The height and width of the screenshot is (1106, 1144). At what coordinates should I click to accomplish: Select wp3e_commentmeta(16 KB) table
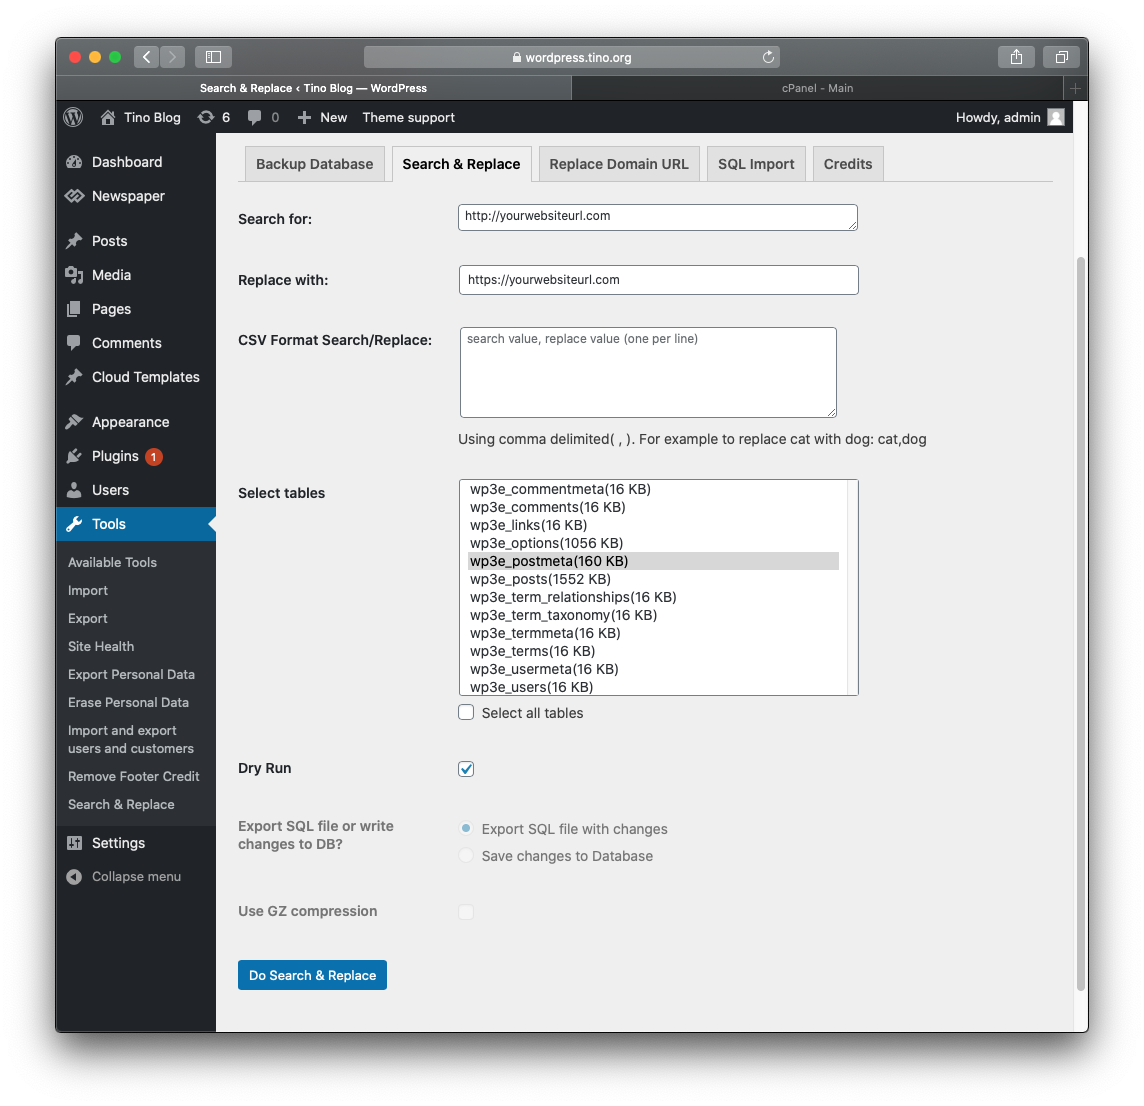(x=653, y=490)
